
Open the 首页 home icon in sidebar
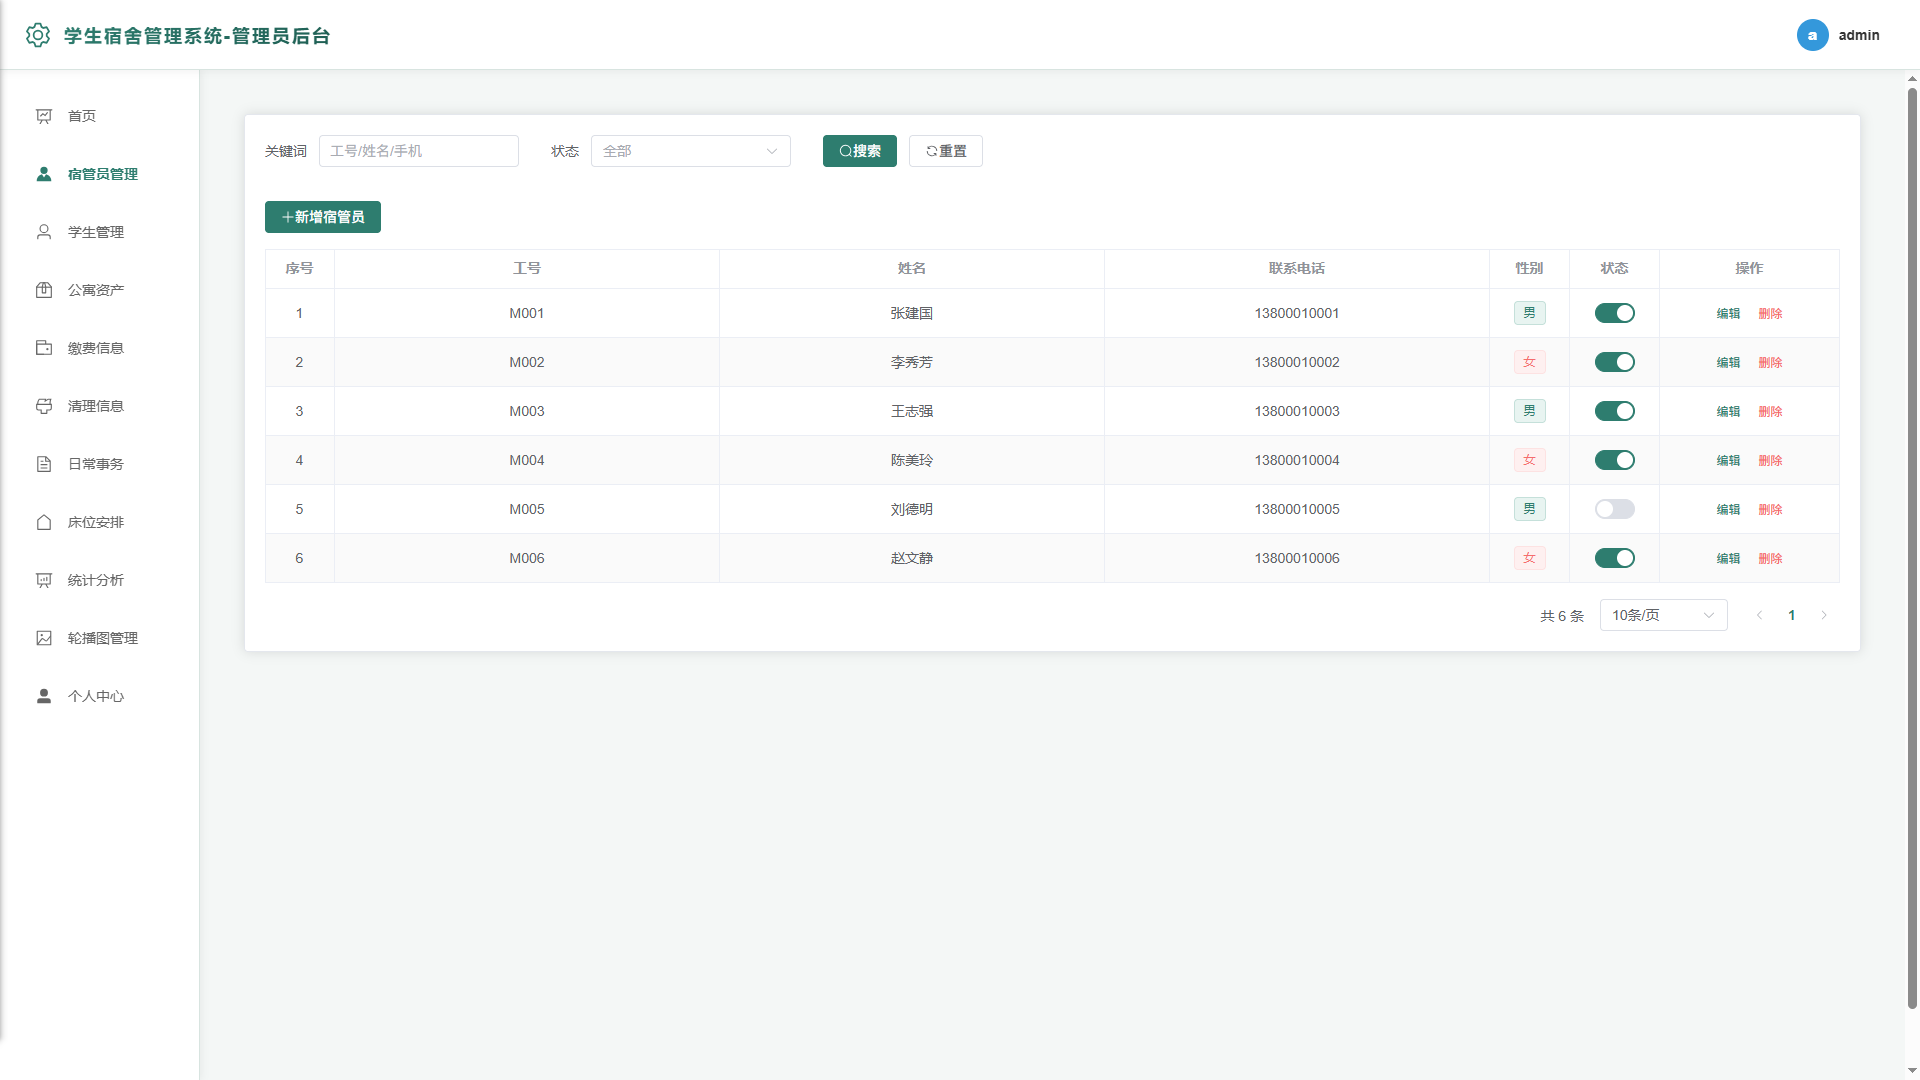click(44, 116)
